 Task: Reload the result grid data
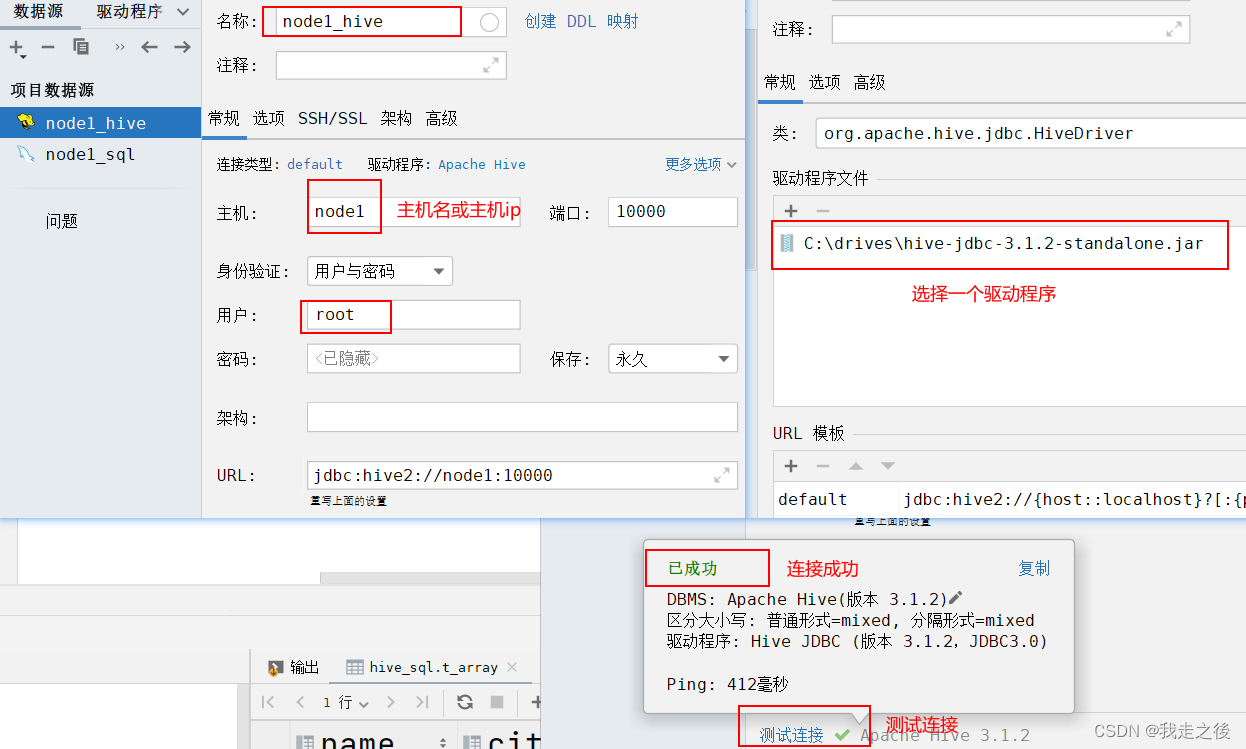point(465,702)
